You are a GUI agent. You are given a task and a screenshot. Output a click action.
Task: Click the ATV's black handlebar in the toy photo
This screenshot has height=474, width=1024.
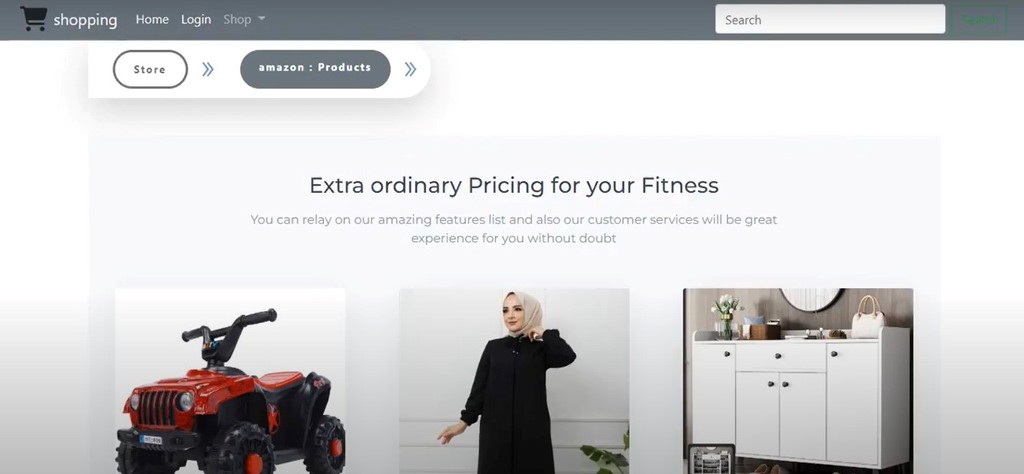(x=229, y=324)
